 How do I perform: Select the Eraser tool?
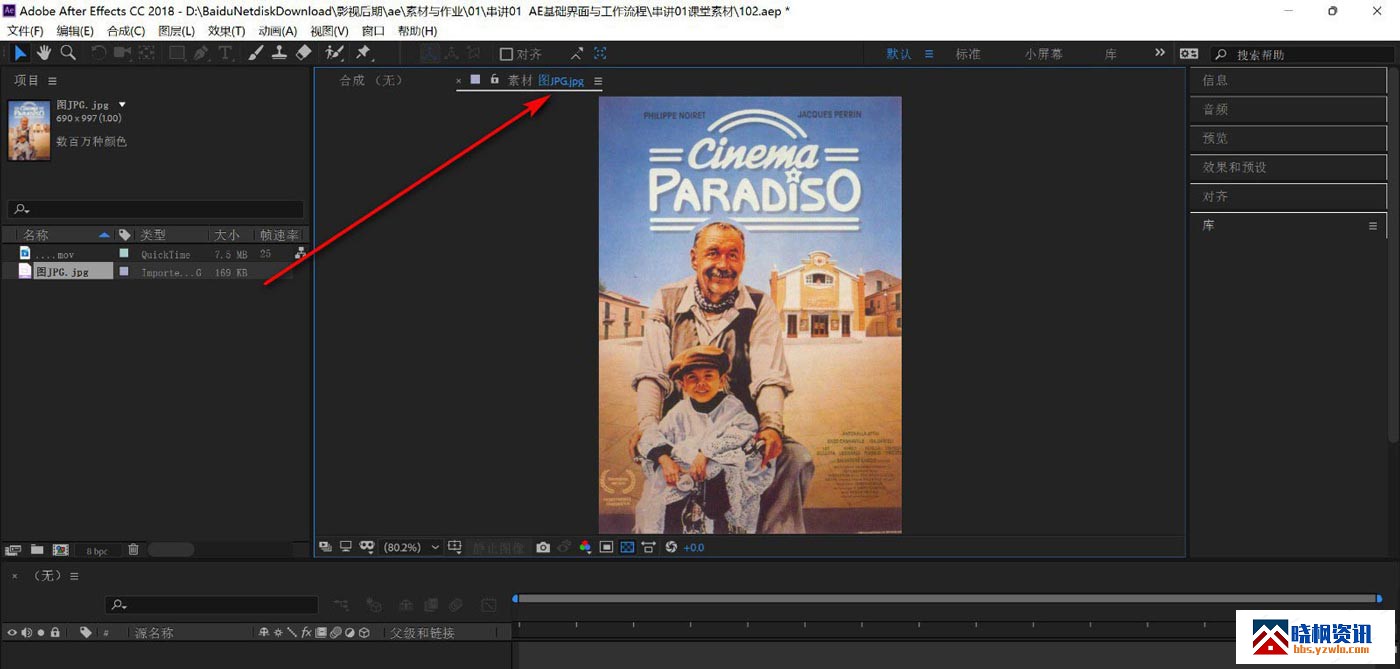pyautogui.click(x=305, y=53)
